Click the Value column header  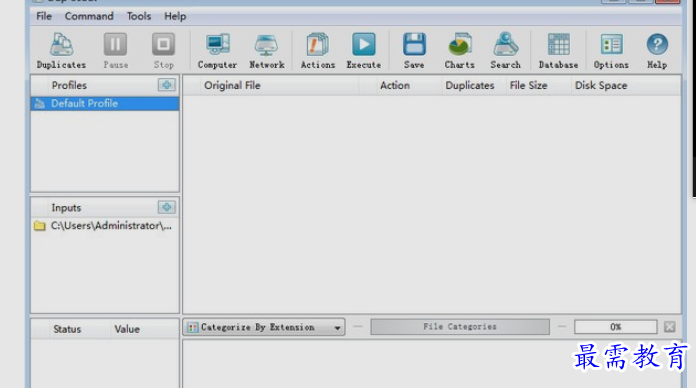pyautogui.click(x=144, y=329)
